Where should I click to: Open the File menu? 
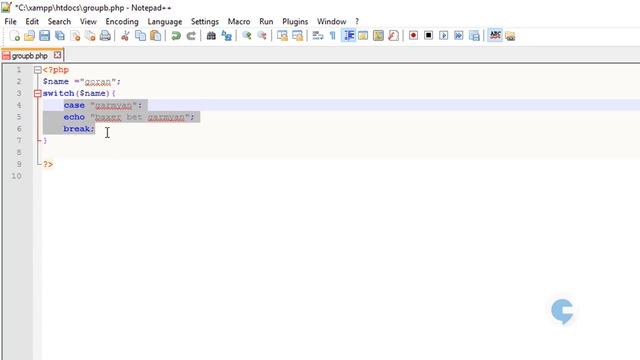[x=11, y=22]
